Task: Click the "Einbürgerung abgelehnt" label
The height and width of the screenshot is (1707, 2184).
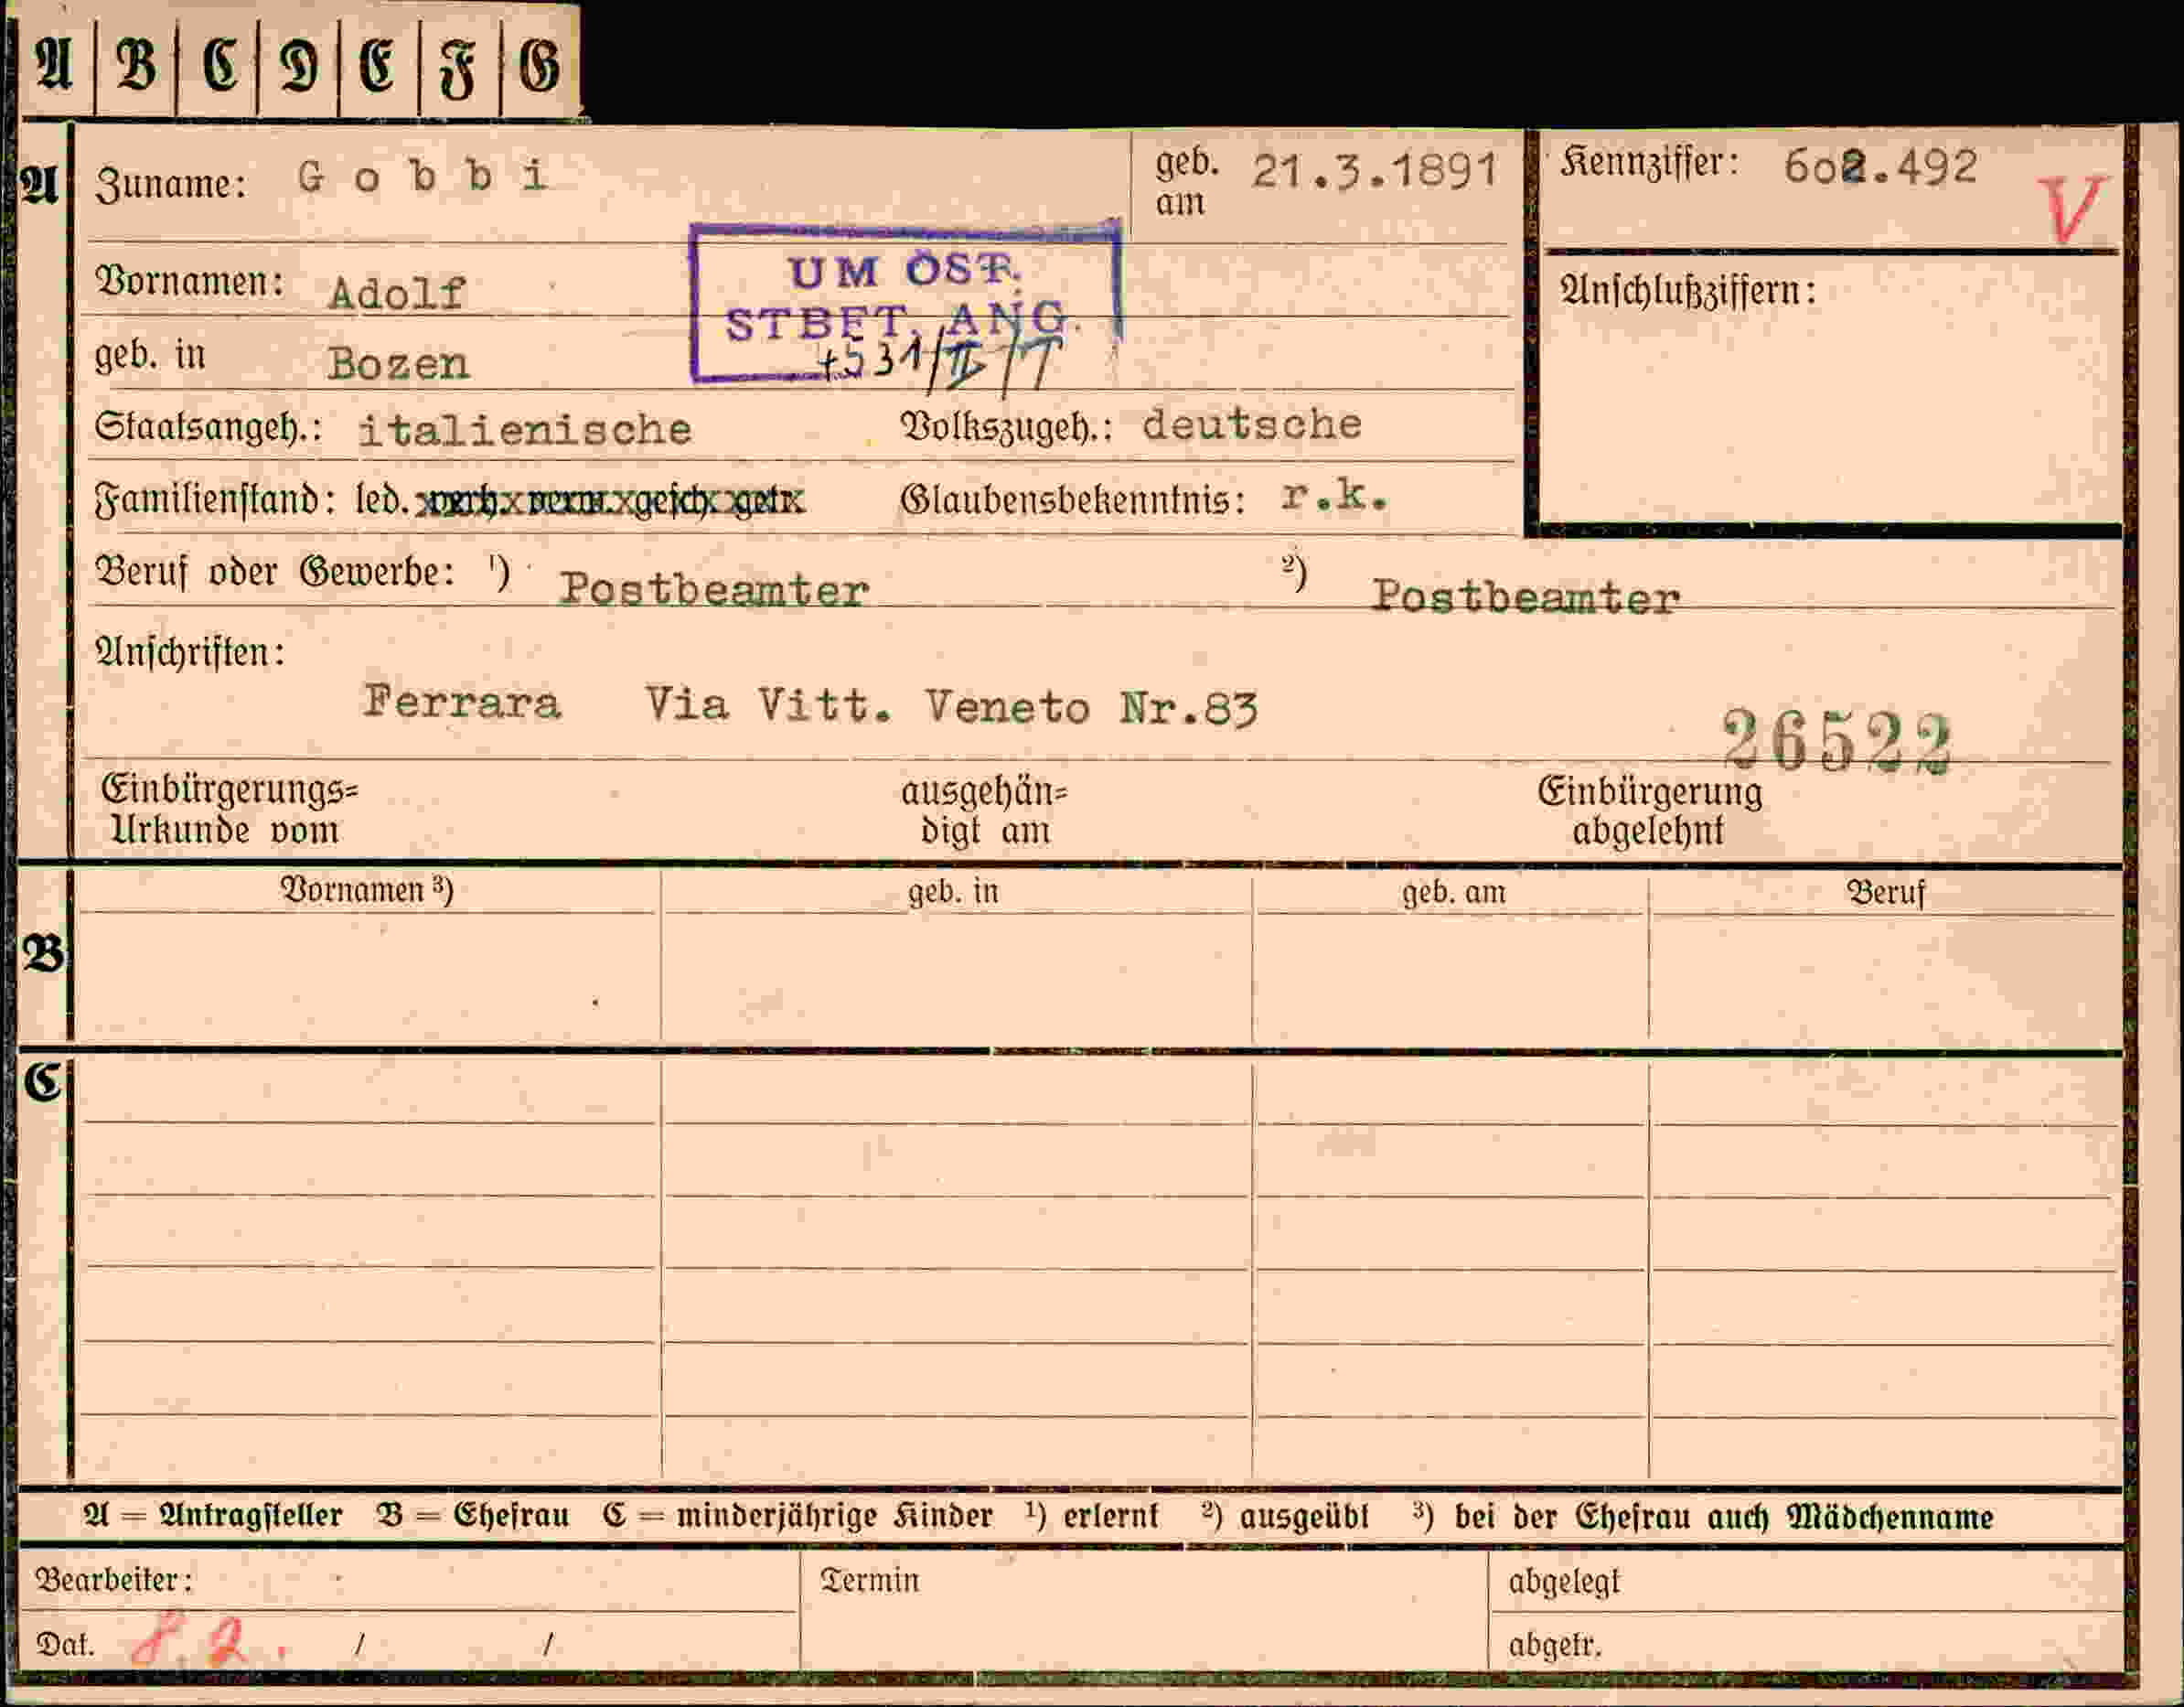Action: 1649,811
